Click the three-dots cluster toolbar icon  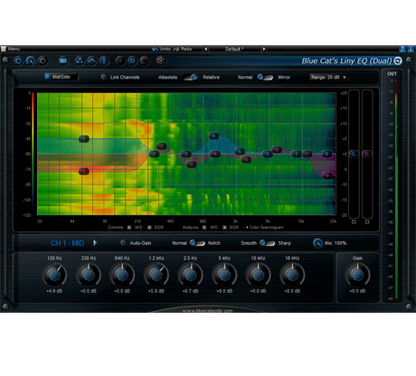point(79,61)
